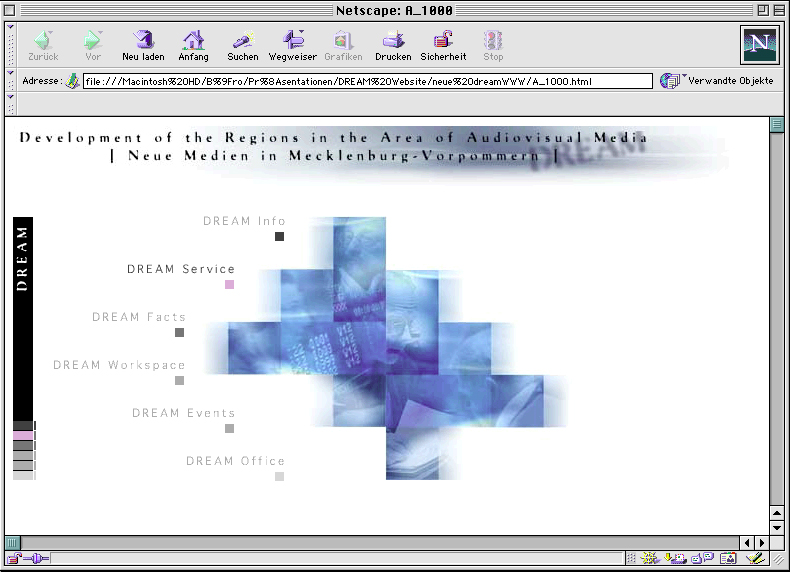Click the Wegweiser guide icon
The height and width of the screenshot is (572, 790).
click(293, 41)
